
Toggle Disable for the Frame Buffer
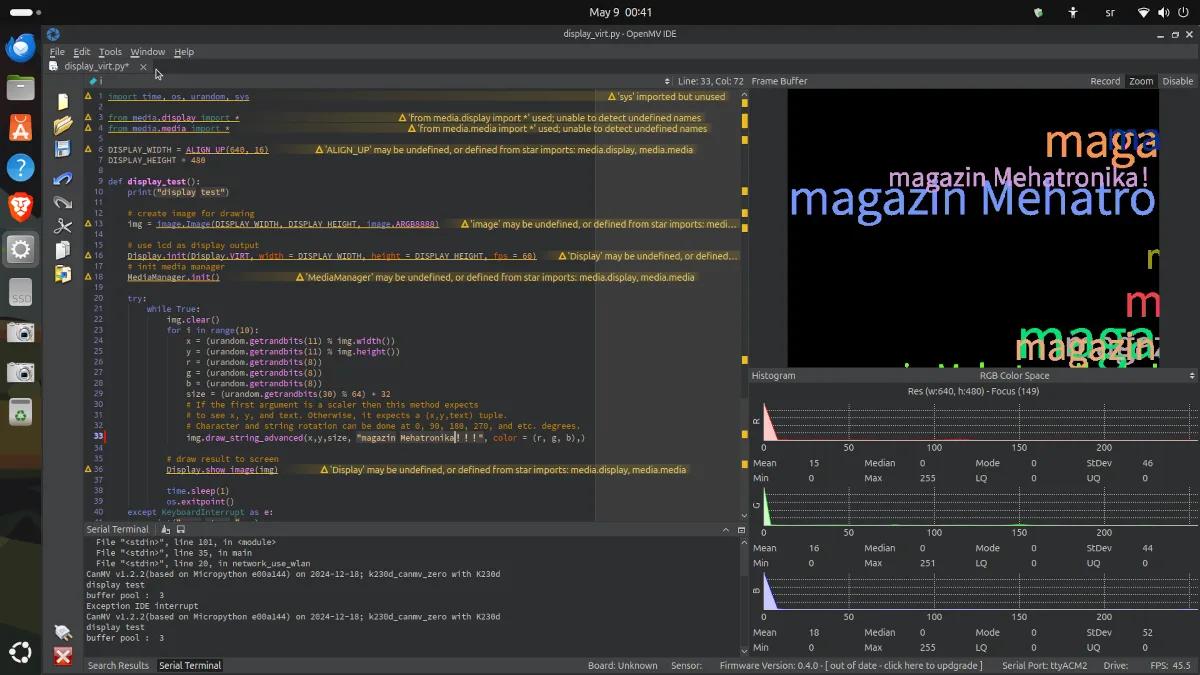coord(1177,81)
